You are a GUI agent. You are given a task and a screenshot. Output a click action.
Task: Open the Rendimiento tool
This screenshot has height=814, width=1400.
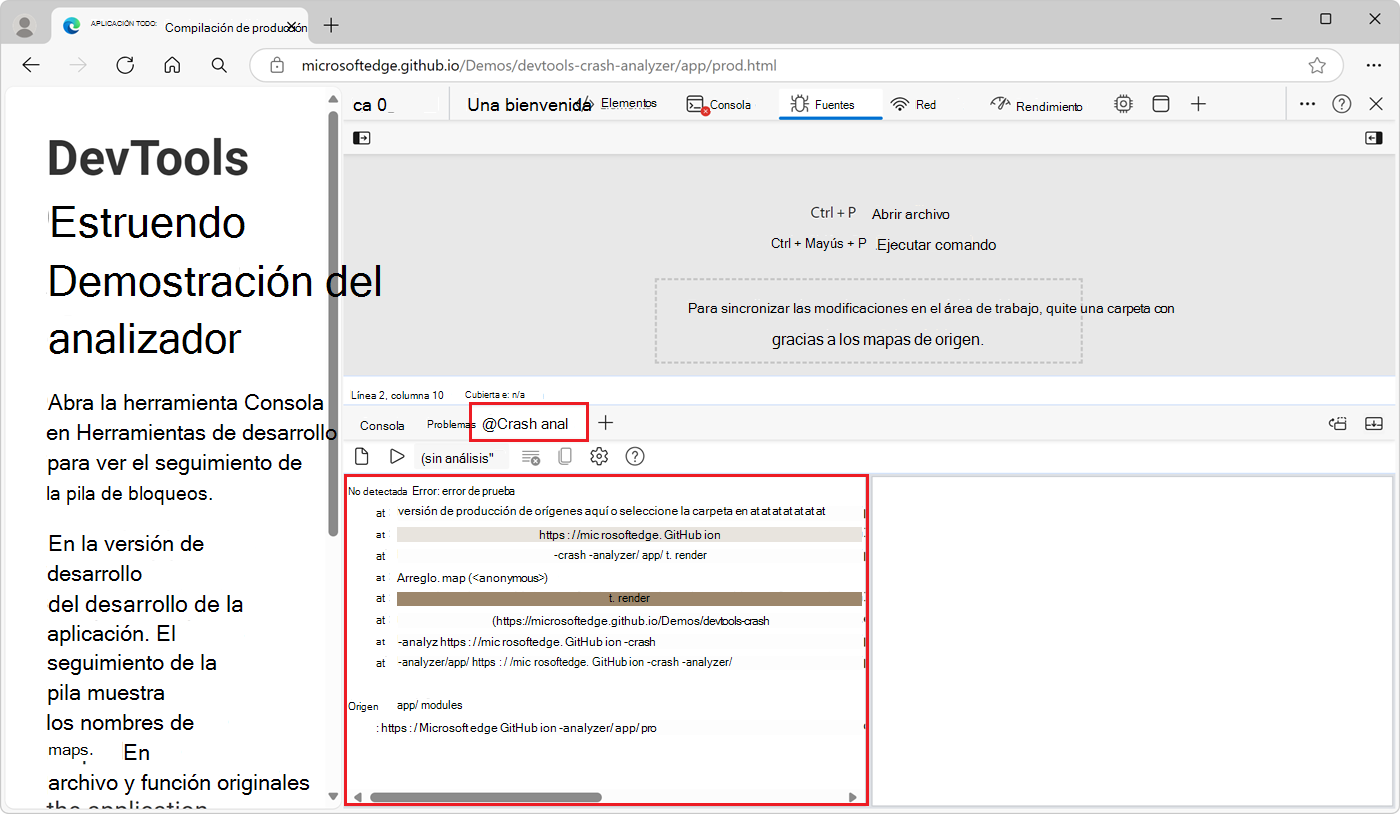point(1036,105)
